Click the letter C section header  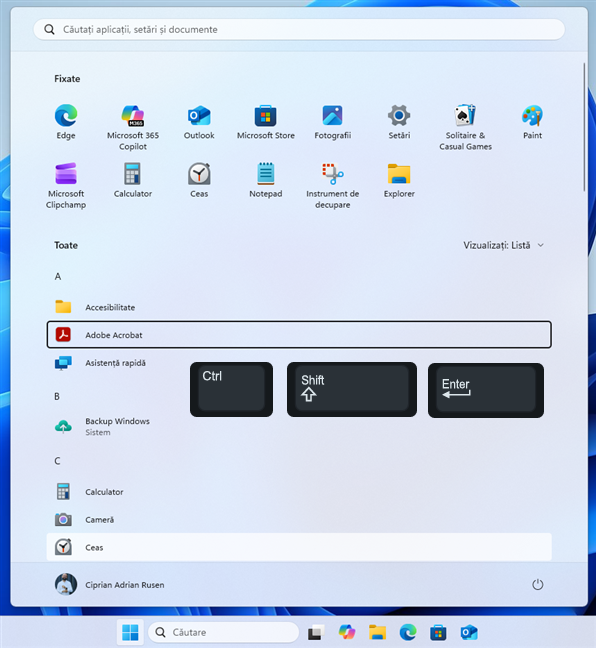pos(57,461)
